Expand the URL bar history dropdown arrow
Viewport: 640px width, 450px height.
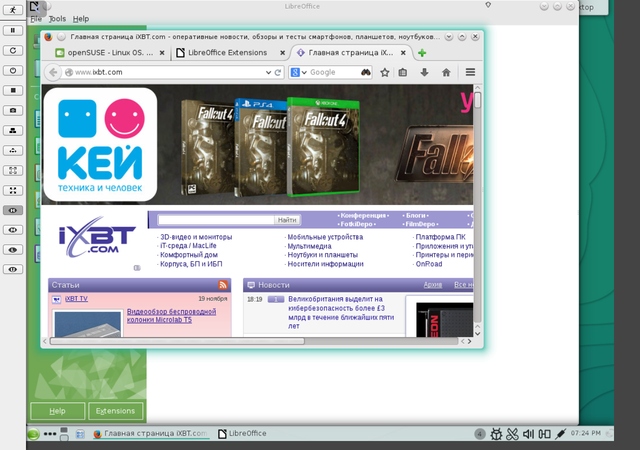coord(268,72)
